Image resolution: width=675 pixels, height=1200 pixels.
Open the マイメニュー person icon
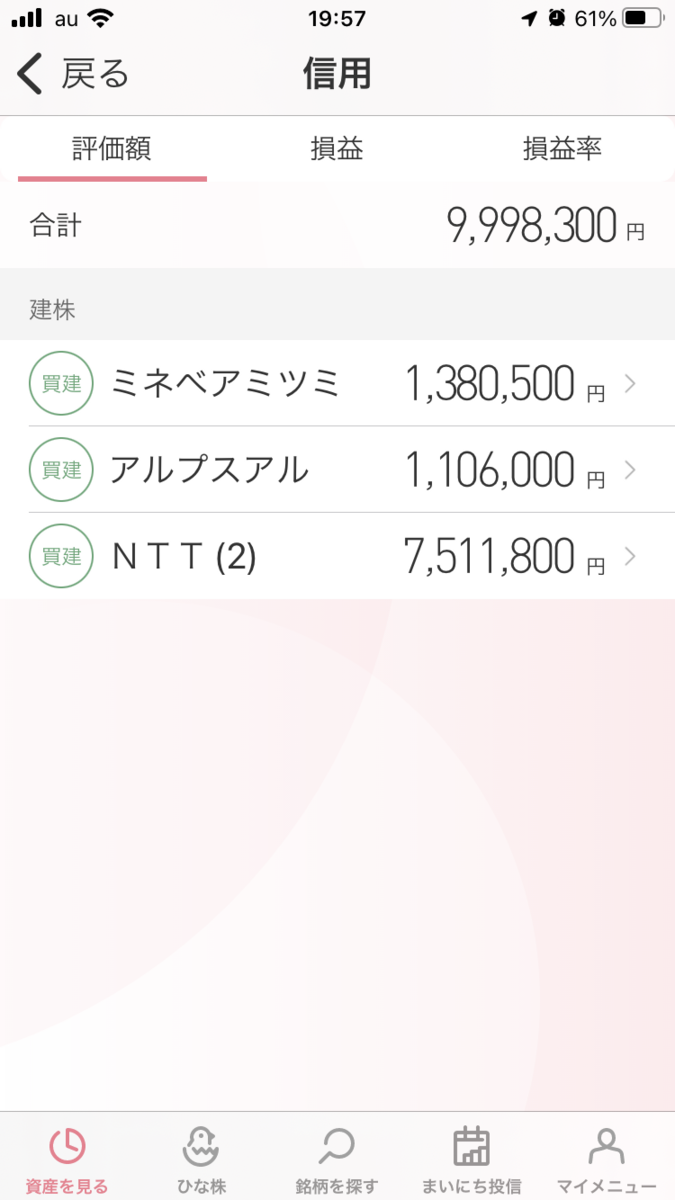[x=606, y=1147]
